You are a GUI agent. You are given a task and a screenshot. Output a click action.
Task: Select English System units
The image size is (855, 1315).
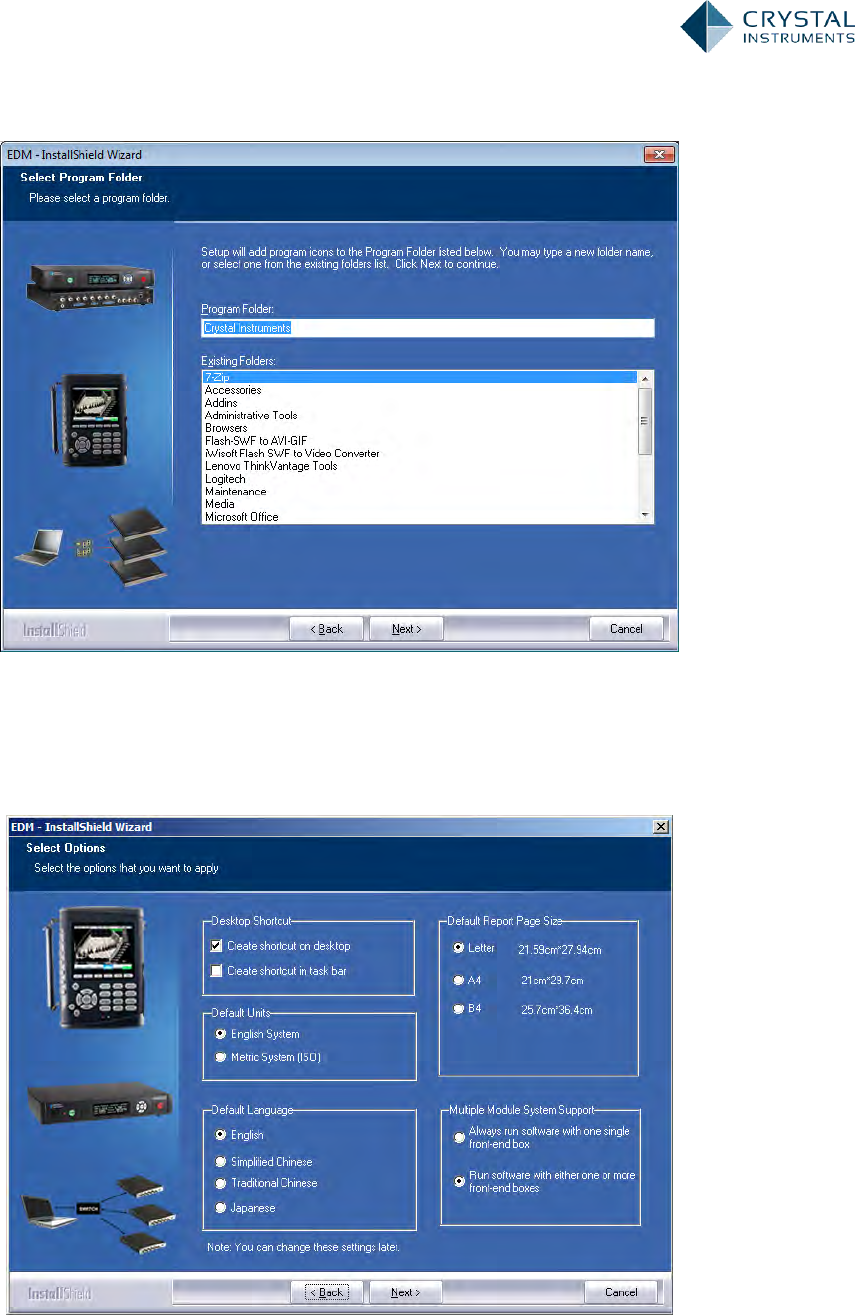[219, 1034]
